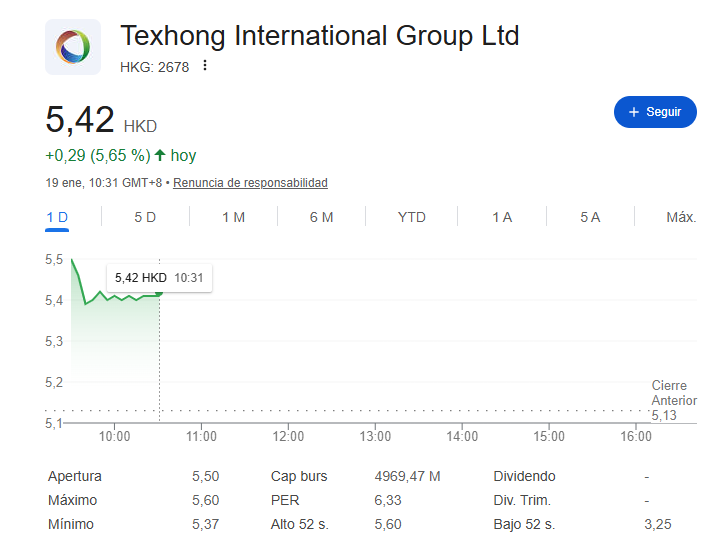Click the chart marker at 10:31
This screenshot has height=556, width=717.
pyautogui.click(x=160, y=294)
